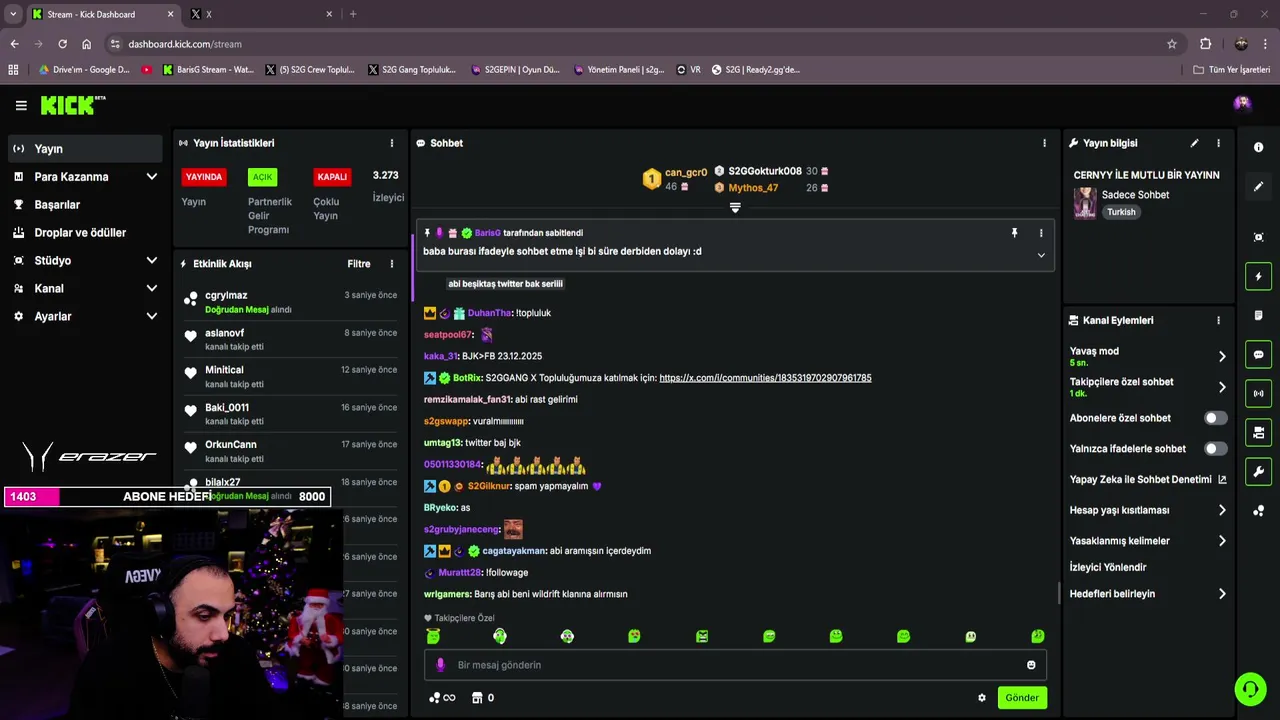Open Yapay Zeka ile Sohbet Denetimi link
The width and height of the screenshot is (1280, 720).
pos(1148,480)
